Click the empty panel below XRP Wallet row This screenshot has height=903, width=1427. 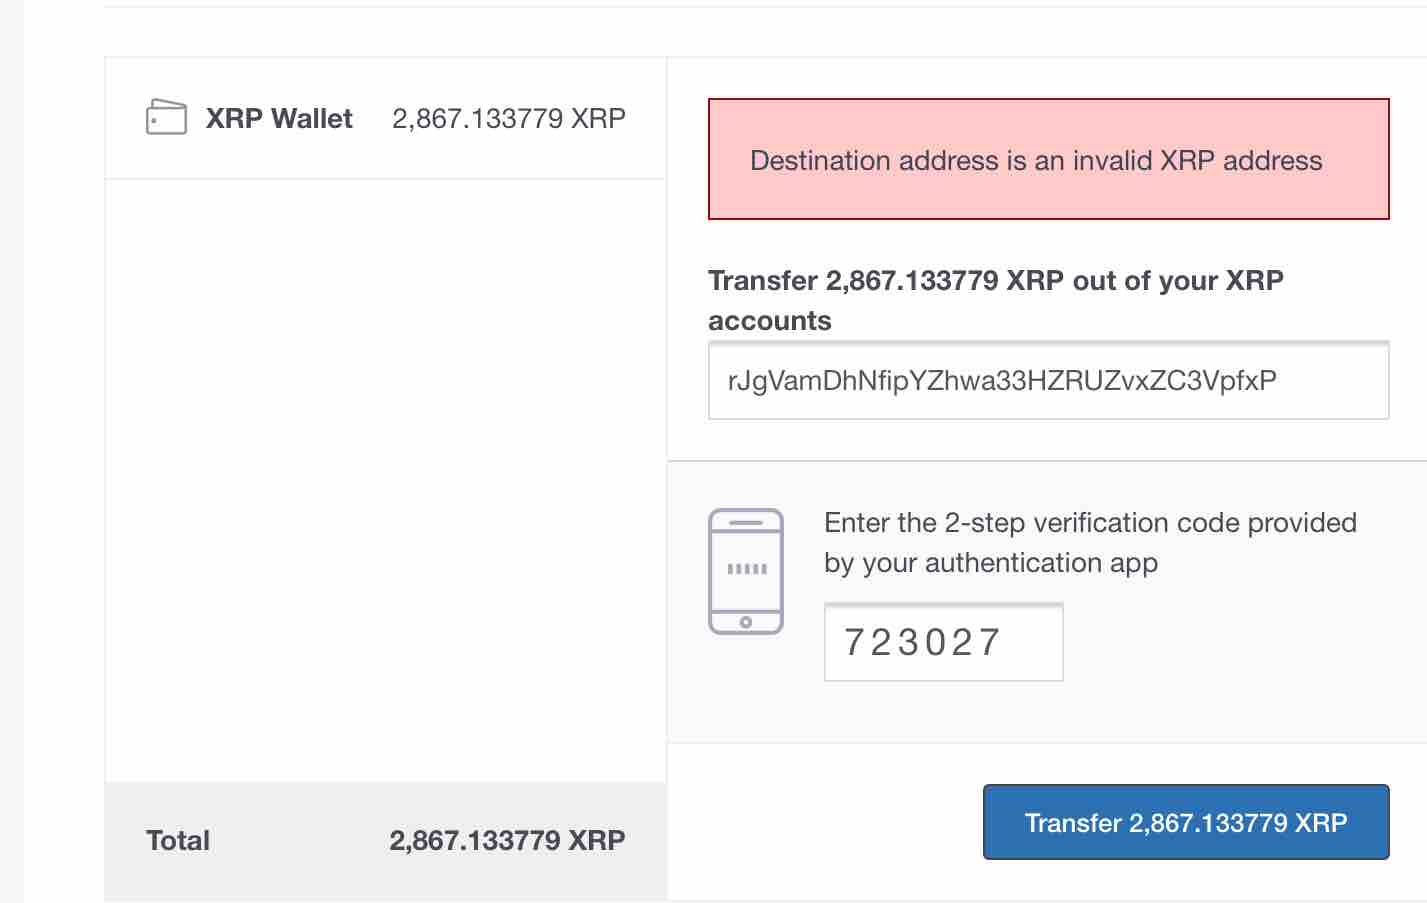click(385, 480)
